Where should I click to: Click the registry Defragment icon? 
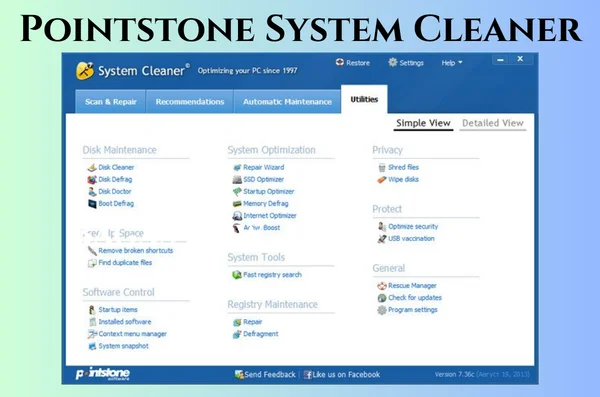237,335
